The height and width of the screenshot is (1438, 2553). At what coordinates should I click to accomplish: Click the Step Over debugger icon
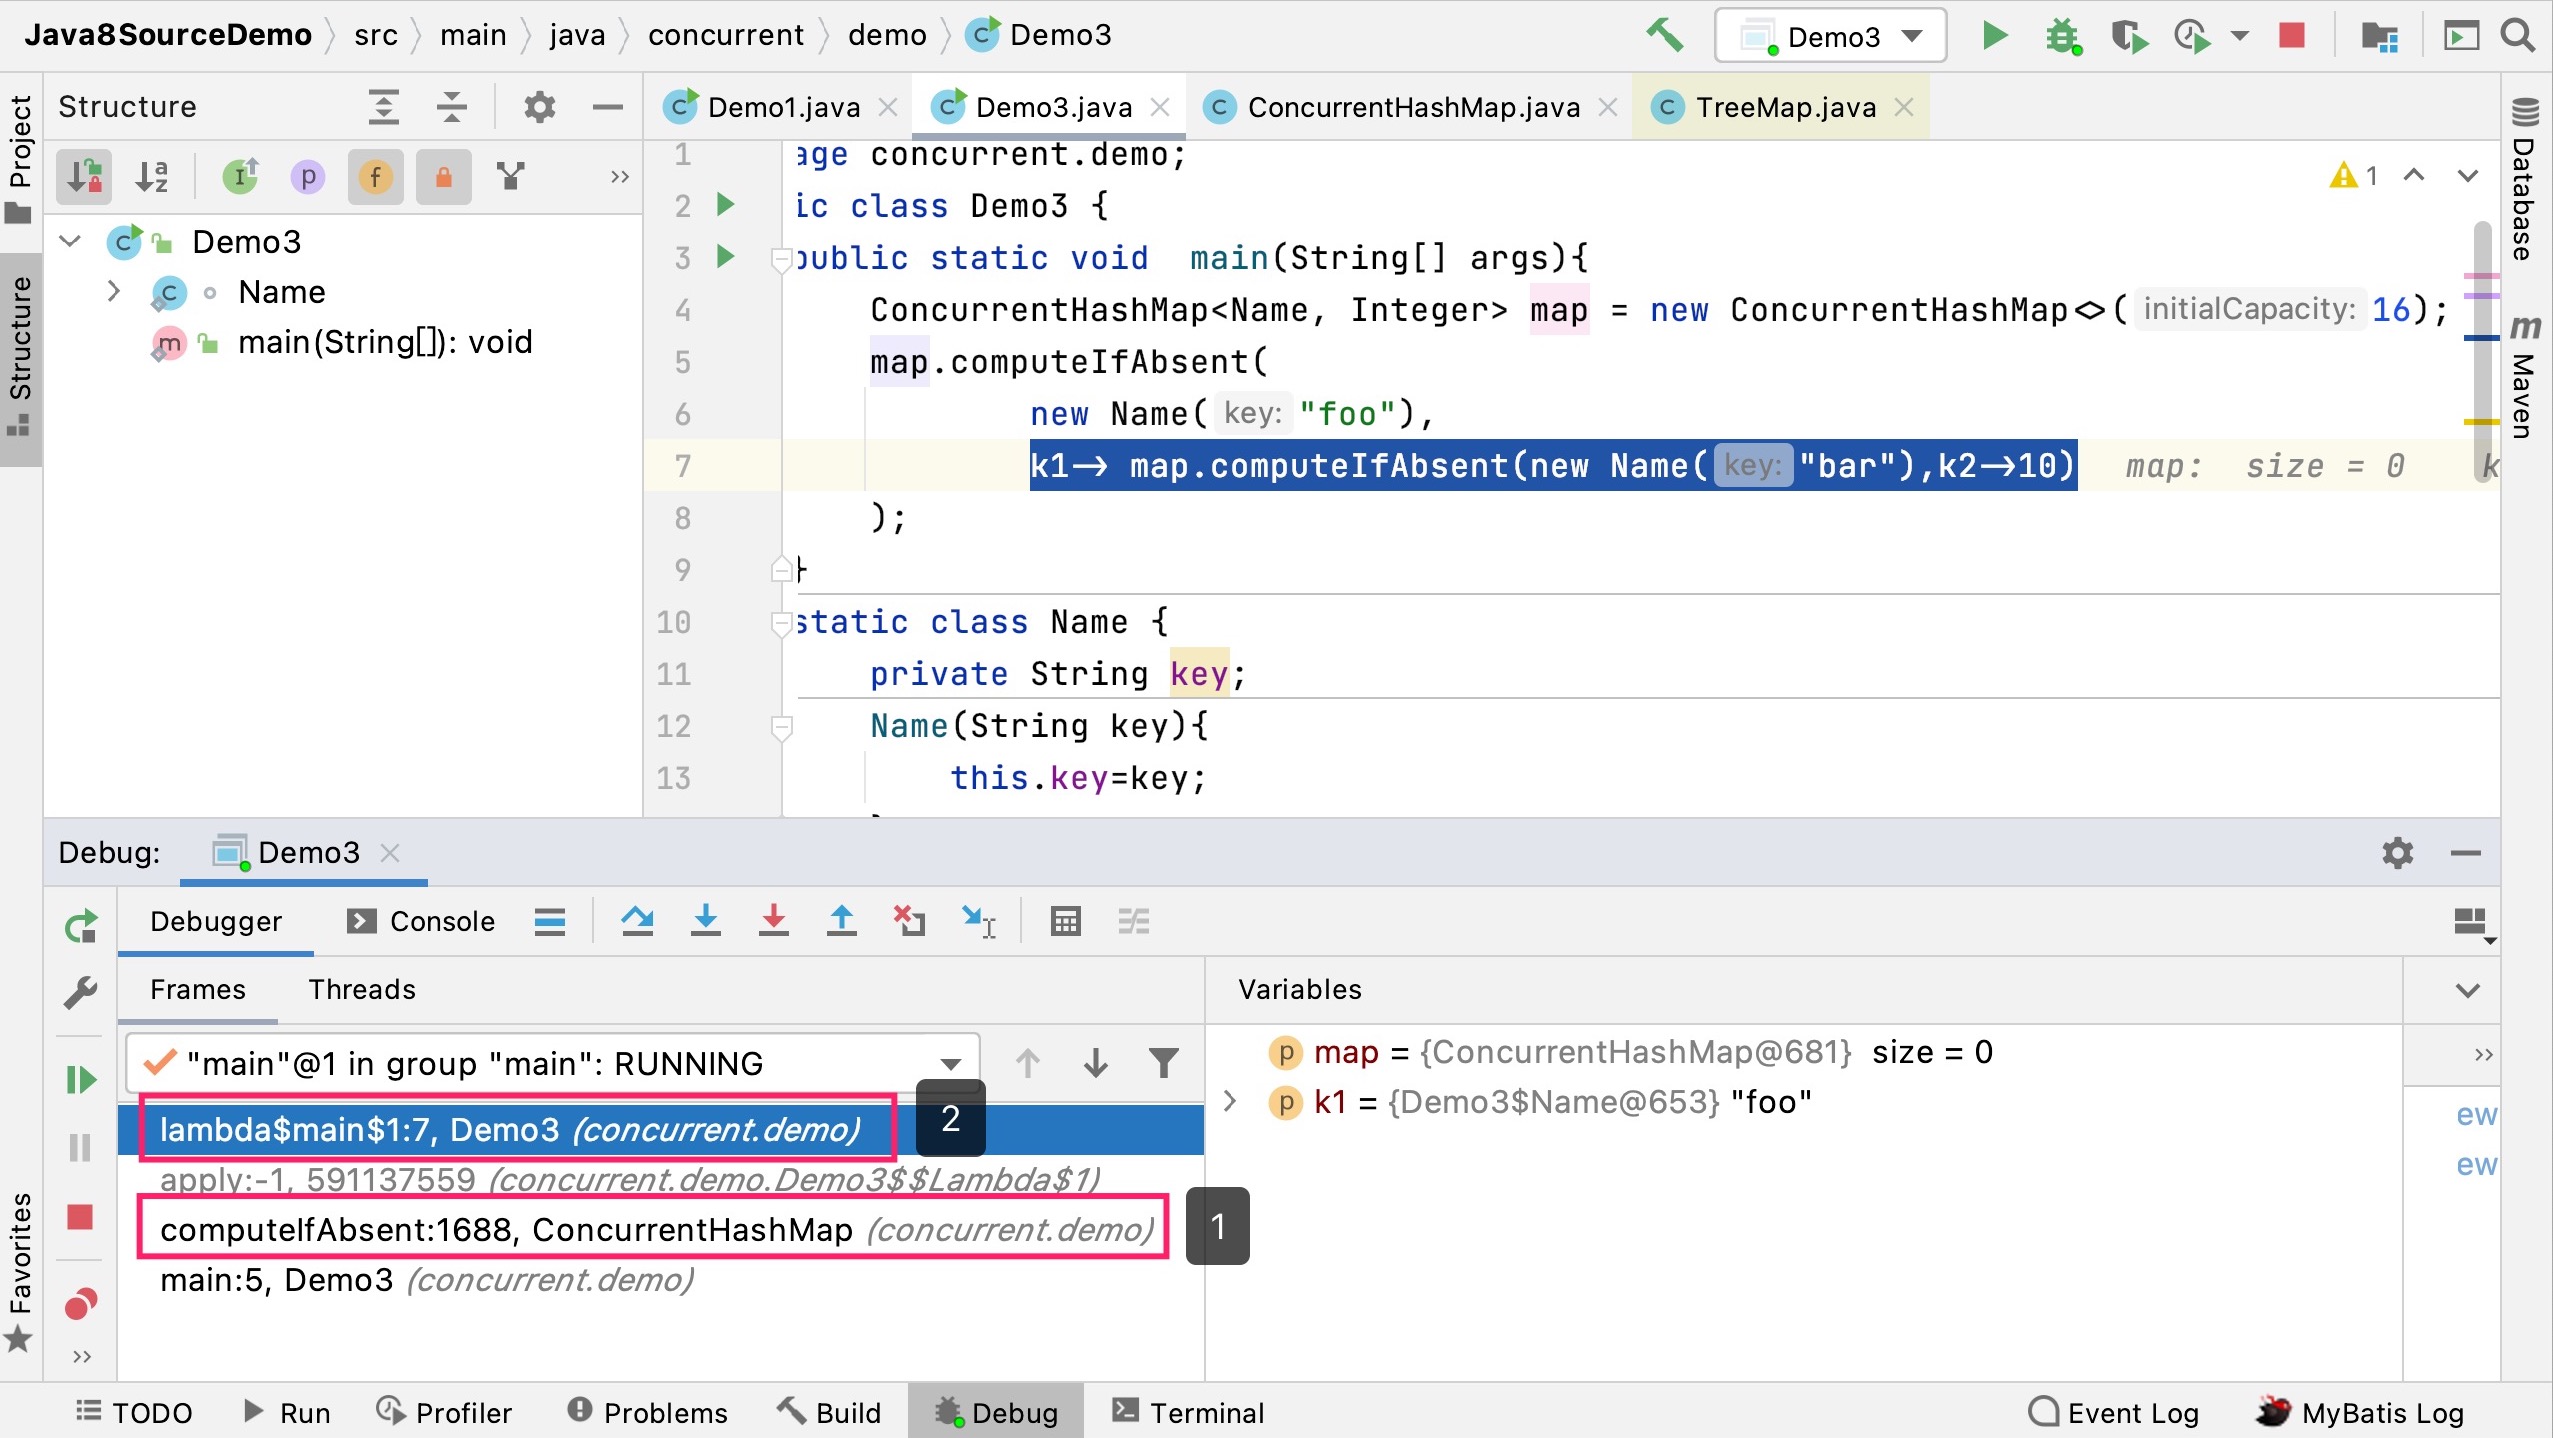click(637, 920)
